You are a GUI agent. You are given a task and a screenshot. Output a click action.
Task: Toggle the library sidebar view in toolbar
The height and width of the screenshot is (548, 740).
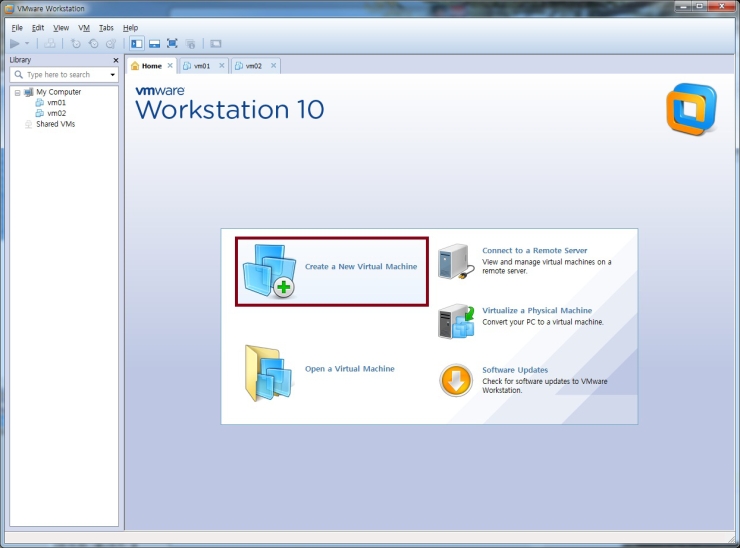pyautogui.click(x=137, y=44)
